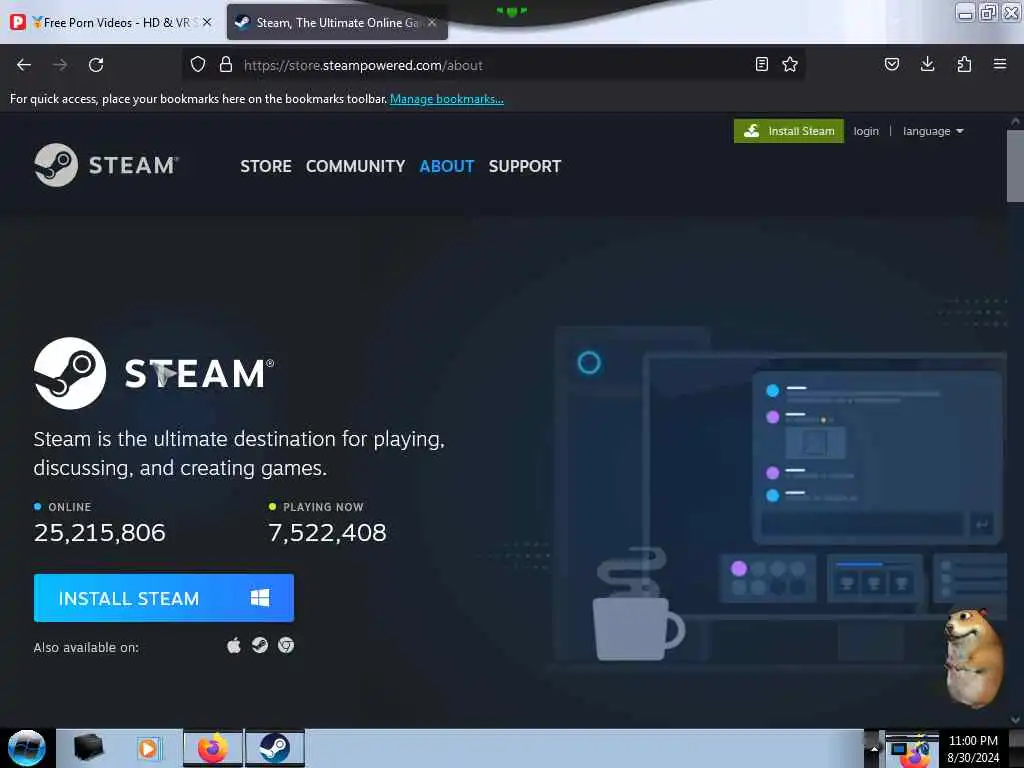Click the large Steam logo in hero section
Viewport: 1024px width, 768px height.
[154, 374]
